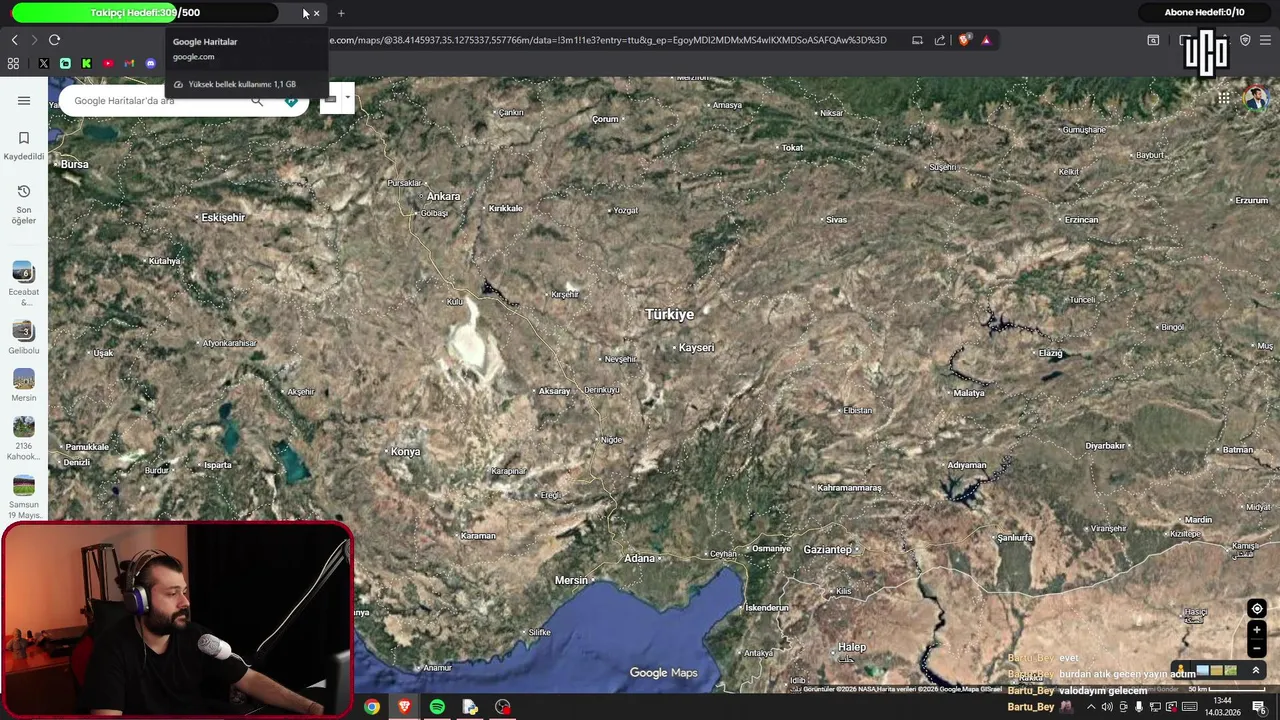Screen dimensions: 1280x720
Task: Open Brave Rewards triangle icon
Action: coord(986,40)
